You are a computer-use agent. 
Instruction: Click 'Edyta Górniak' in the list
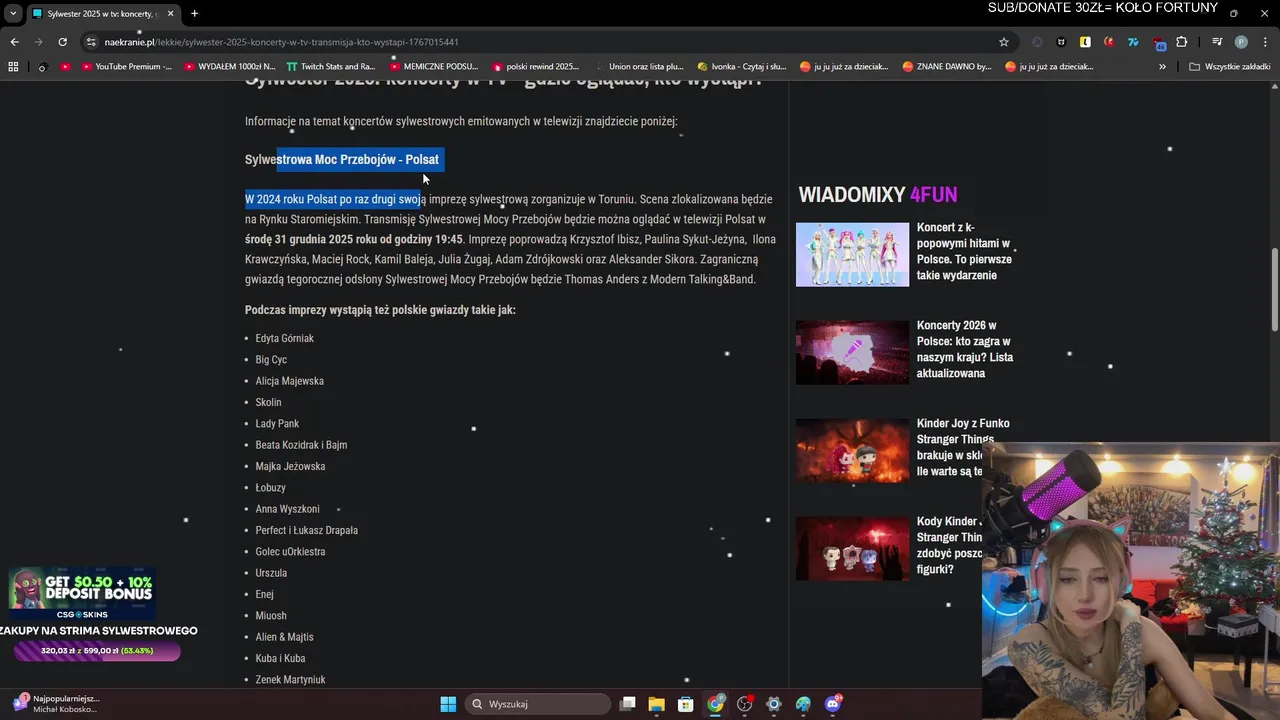[x=284, y=338]
